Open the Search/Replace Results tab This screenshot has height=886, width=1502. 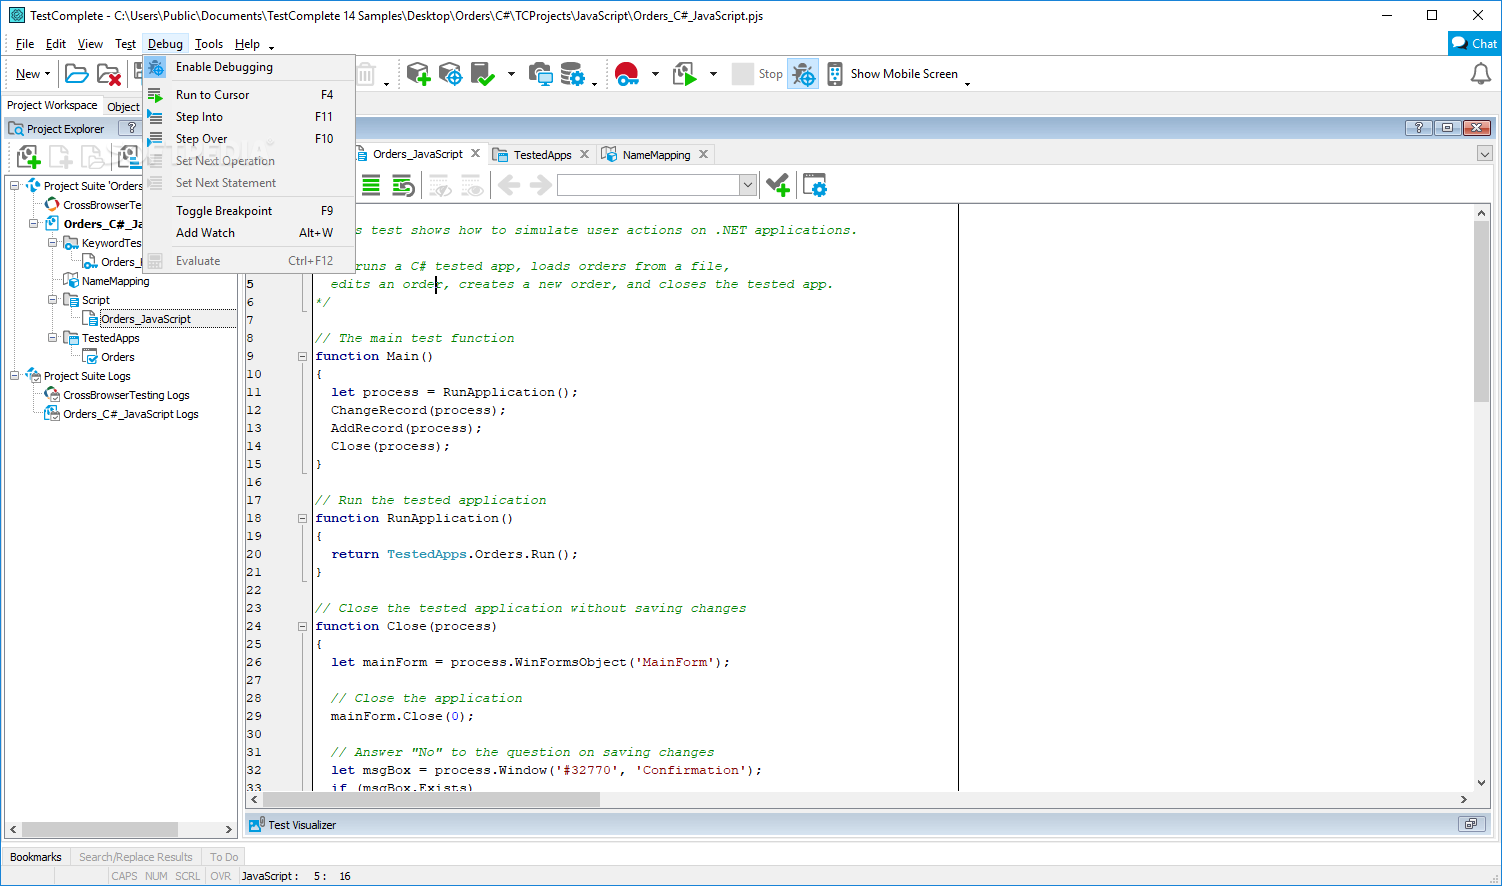[x=136, y=857]
